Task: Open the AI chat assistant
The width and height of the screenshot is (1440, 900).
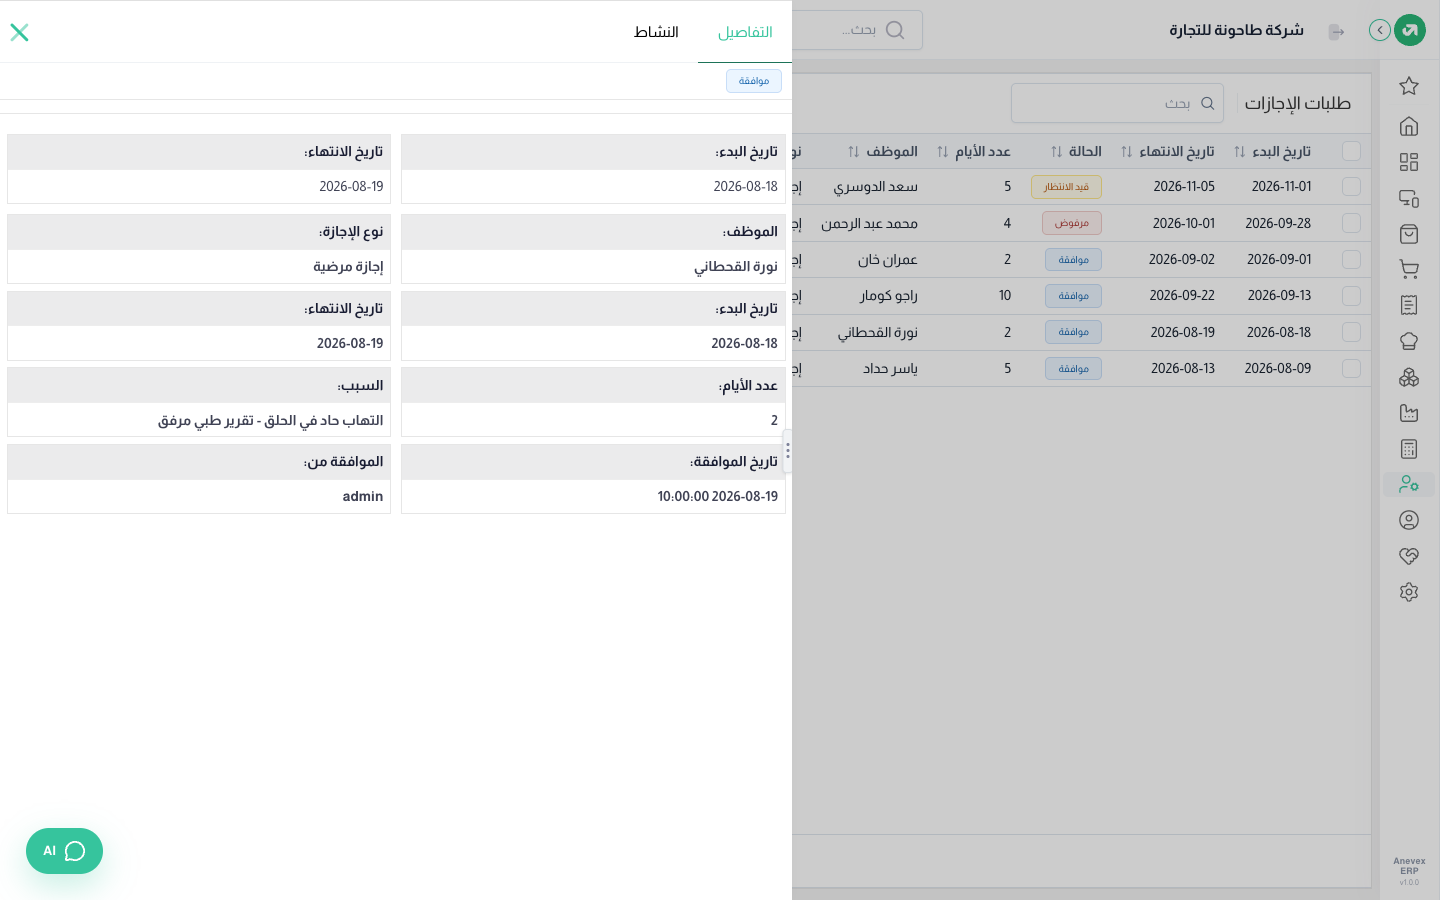Action: tap(64, 851)
